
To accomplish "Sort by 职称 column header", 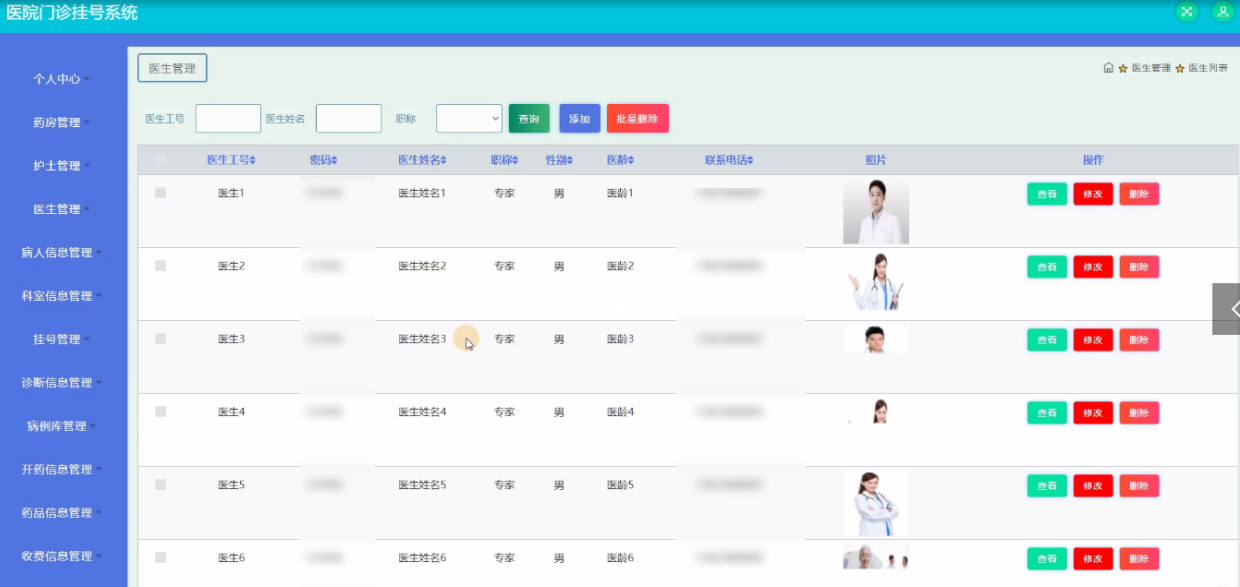I will 504,160.
